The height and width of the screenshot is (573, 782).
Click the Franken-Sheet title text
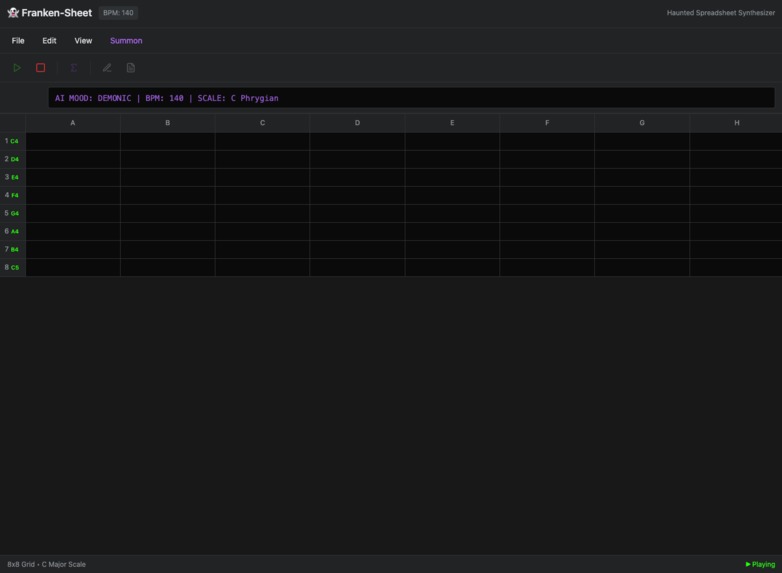click(x=56, y=13)
